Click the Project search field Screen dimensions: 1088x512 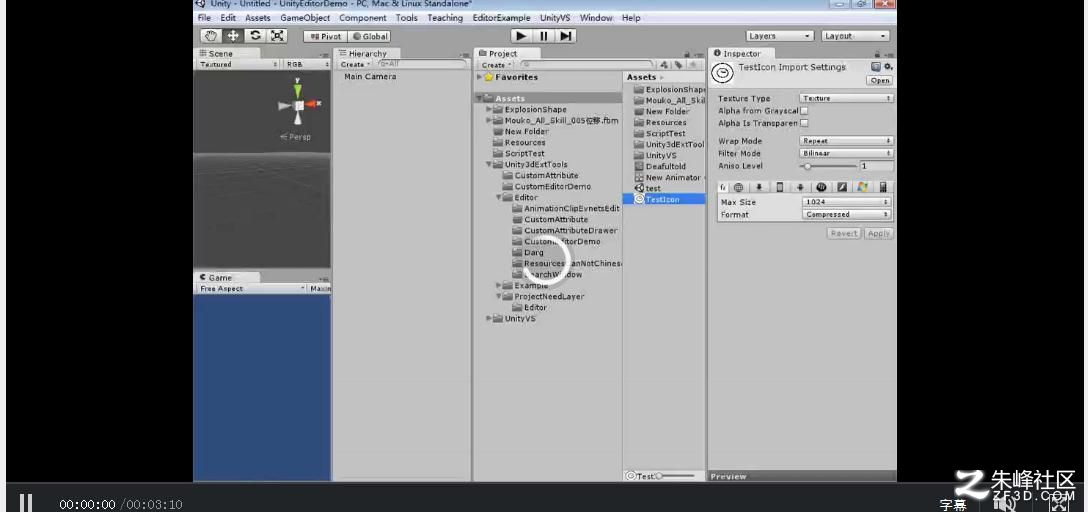[585, 65]
